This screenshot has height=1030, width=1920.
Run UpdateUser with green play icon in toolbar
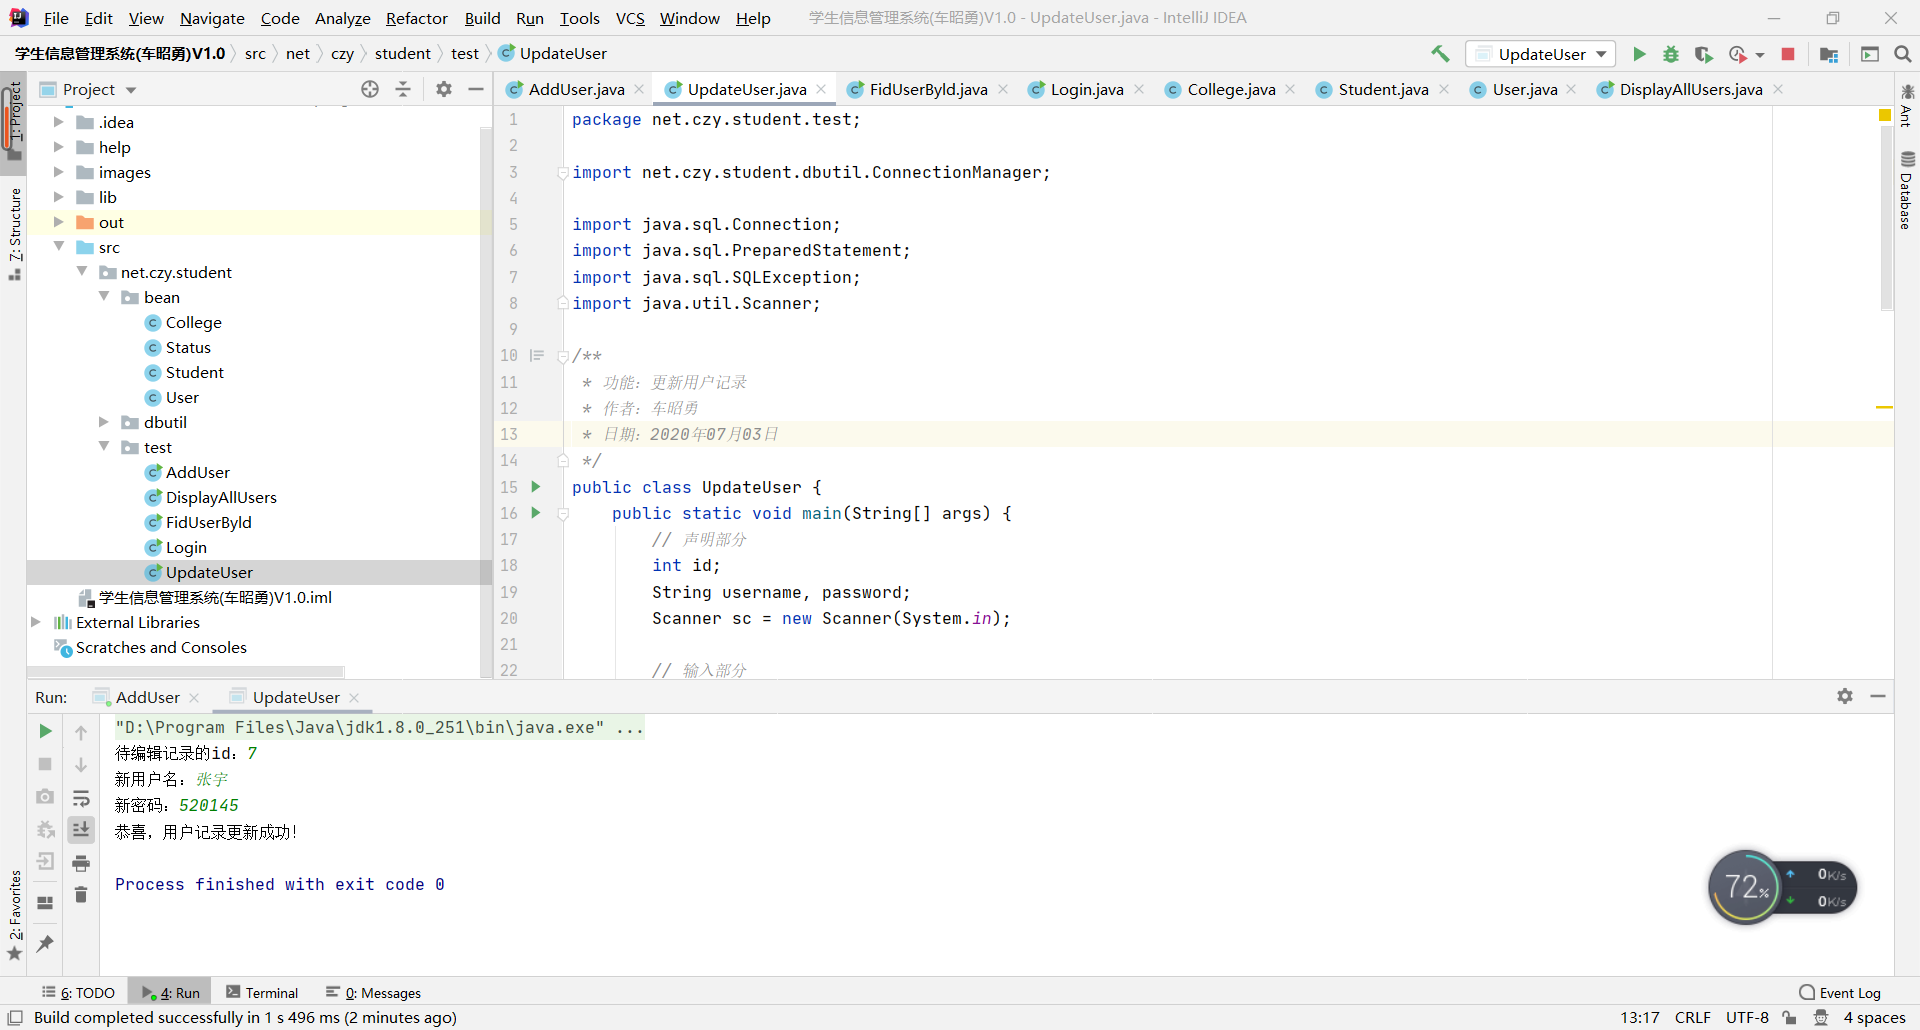tap(1639, 54)
